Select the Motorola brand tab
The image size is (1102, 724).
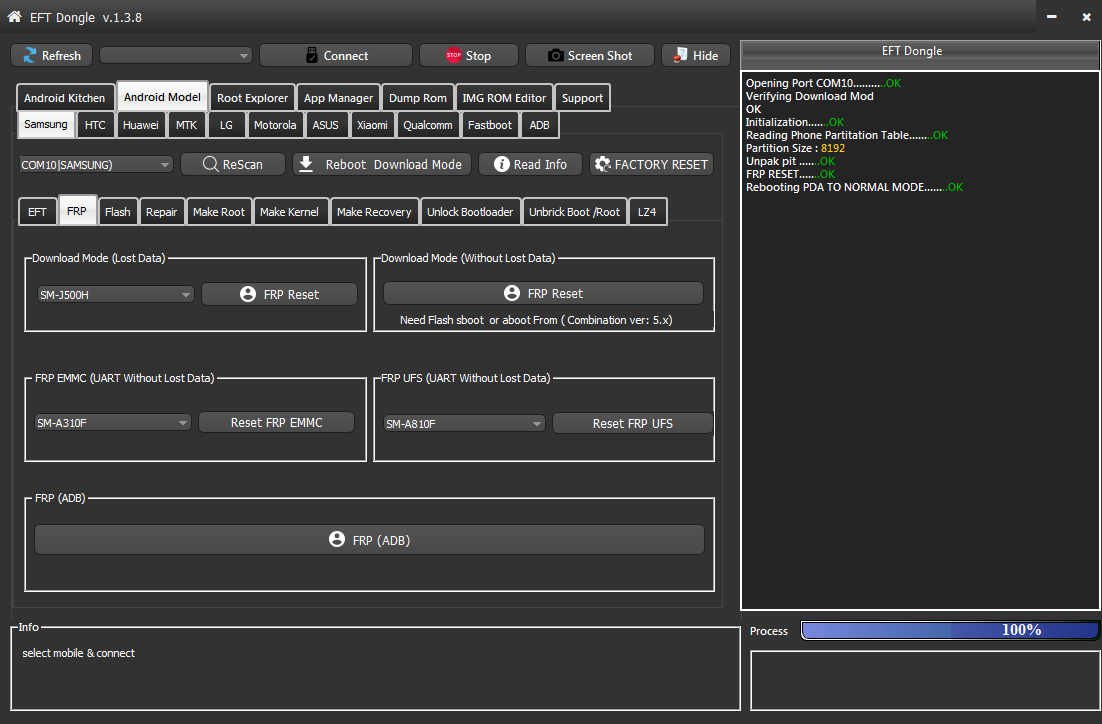[275, 124]
